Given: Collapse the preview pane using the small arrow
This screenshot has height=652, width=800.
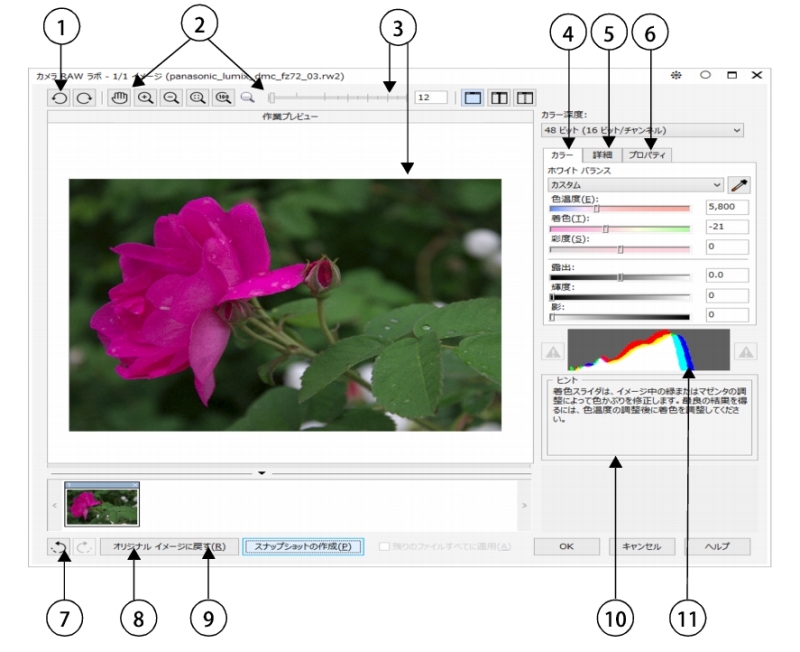Looking at the screenshot, I should (261, 471).
